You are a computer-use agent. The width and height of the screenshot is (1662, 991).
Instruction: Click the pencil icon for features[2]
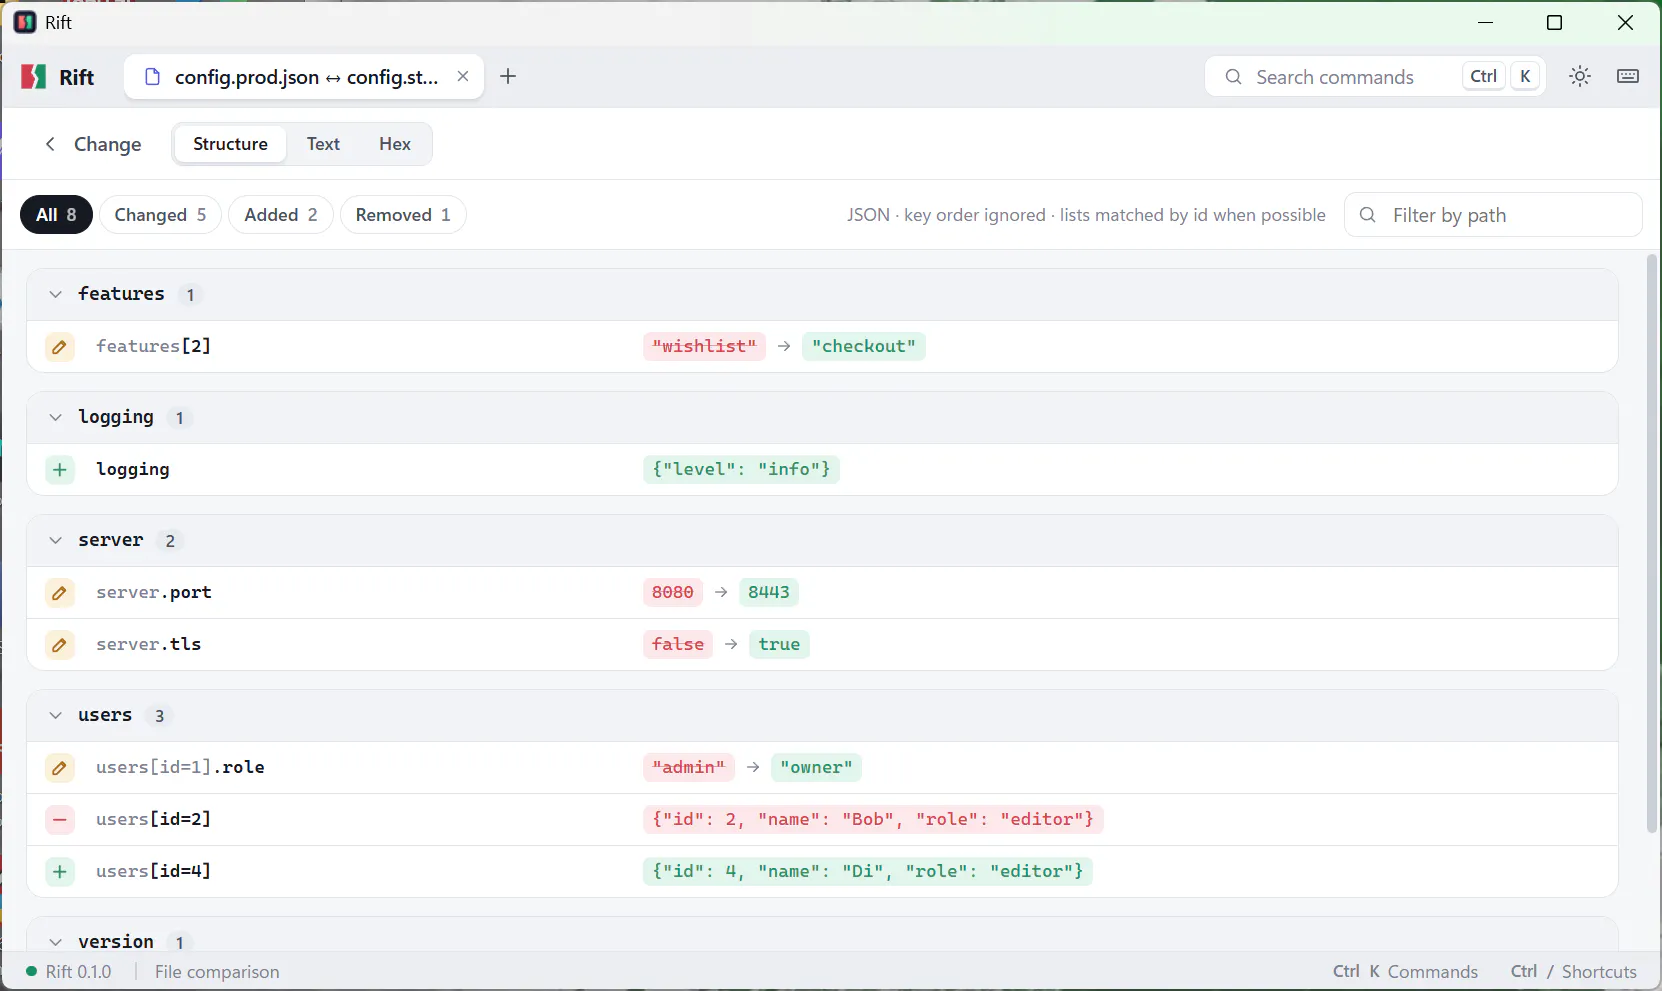click(x=60, y=347)
